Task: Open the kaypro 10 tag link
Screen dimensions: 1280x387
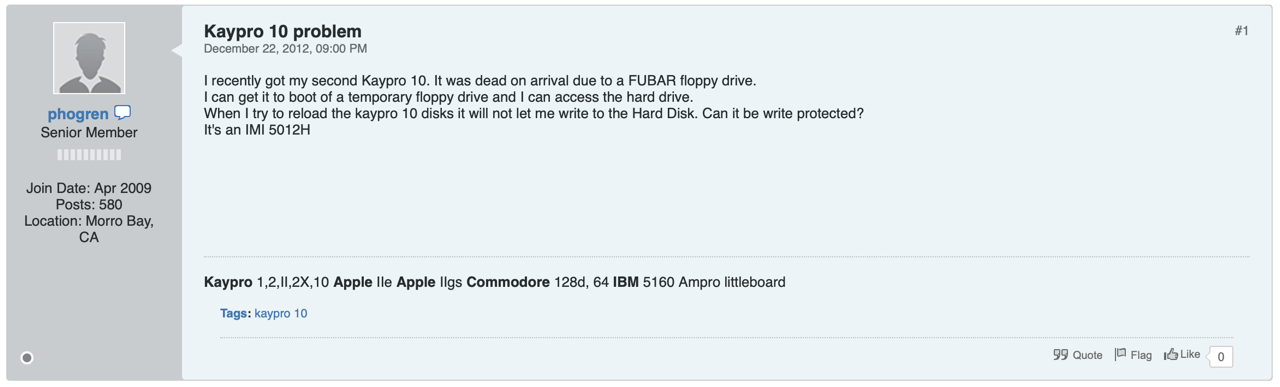Action: pos(281,313)
